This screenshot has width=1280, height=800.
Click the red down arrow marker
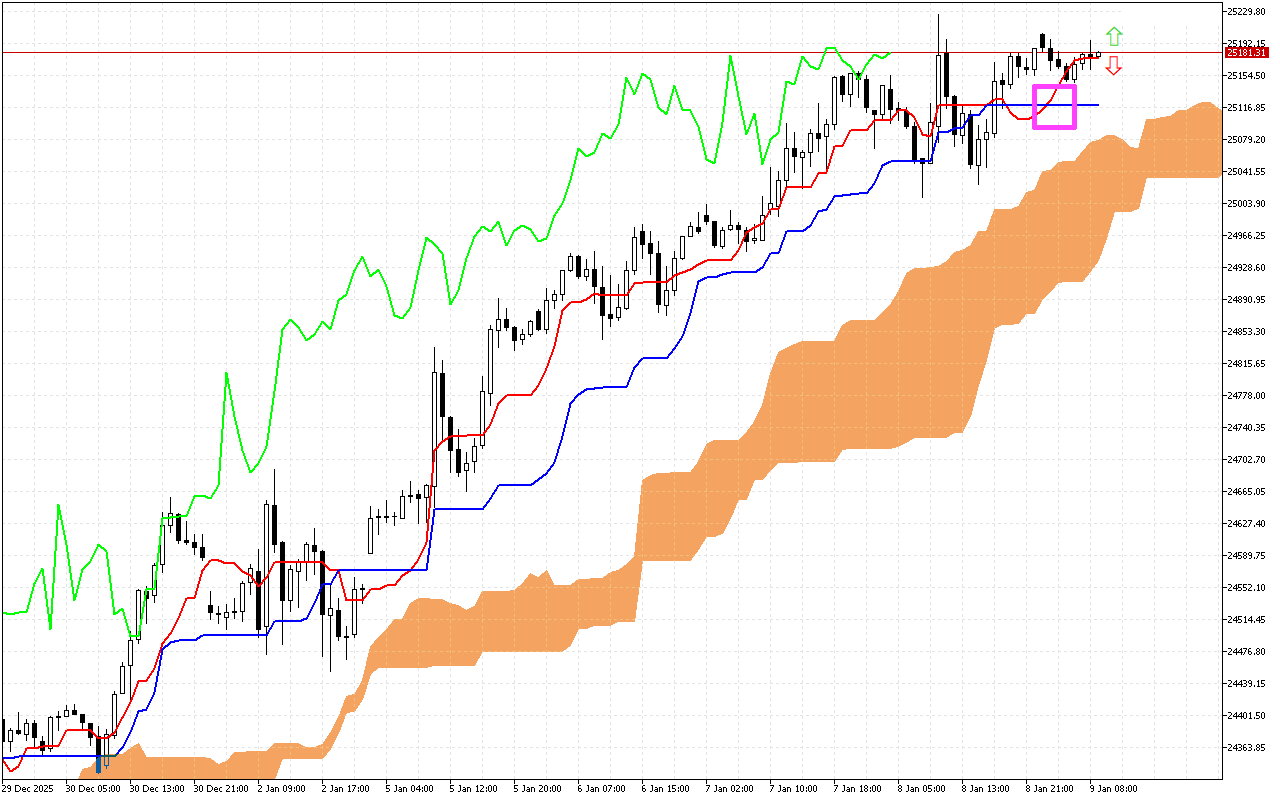[1113, 66]
